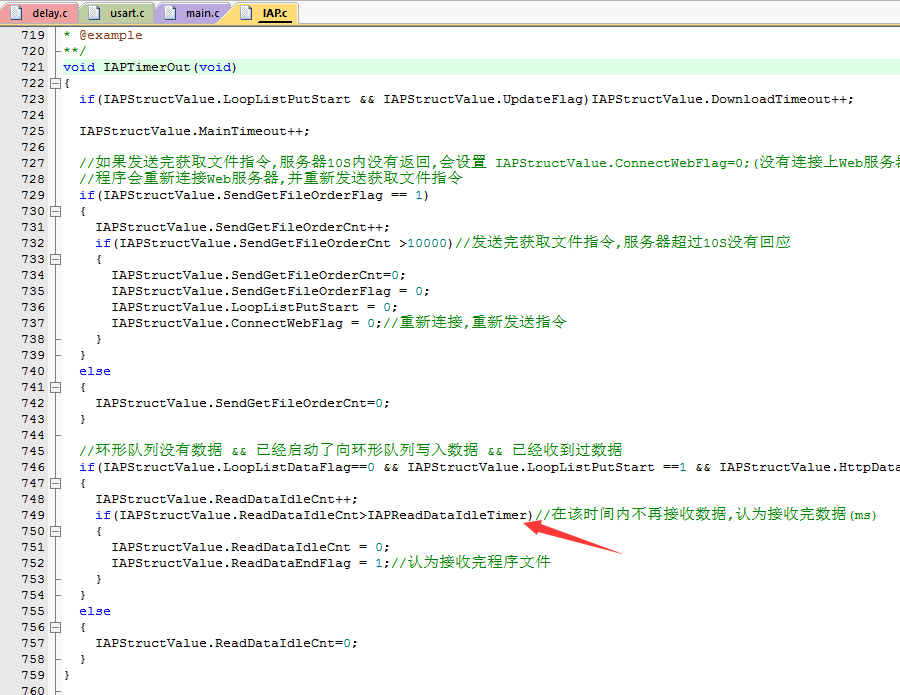Click the file icon on main.c tab
Image resolution: width=900 pixels, height=695 pixels.
point(170,13)
